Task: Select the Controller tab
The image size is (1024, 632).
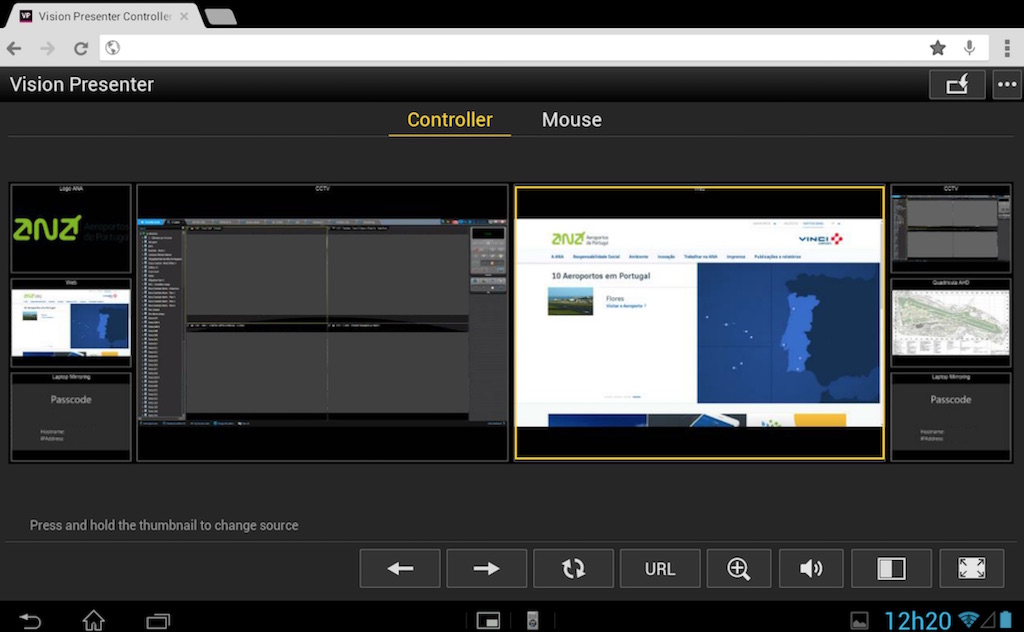Action: [x=450, y=120]
